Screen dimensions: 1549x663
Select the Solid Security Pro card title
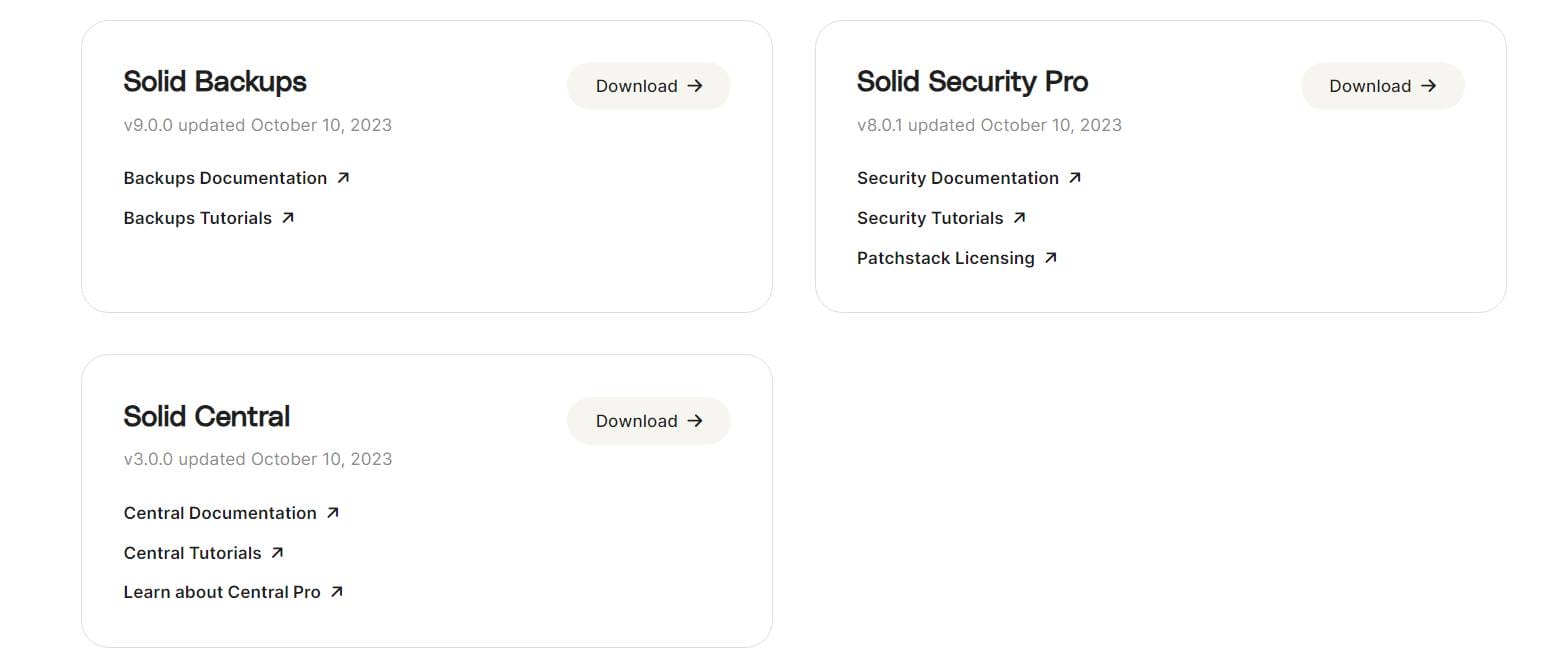tap(972, 81)
